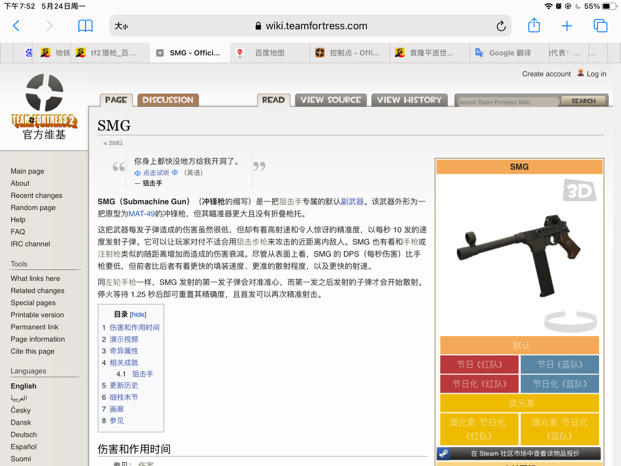Click the Steam community market icon
This screenshot has width=621, height=466.
(444, 453)
